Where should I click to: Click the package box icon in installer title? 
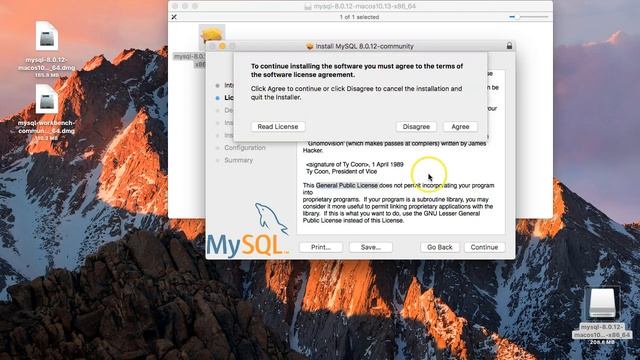pos(310,46)
